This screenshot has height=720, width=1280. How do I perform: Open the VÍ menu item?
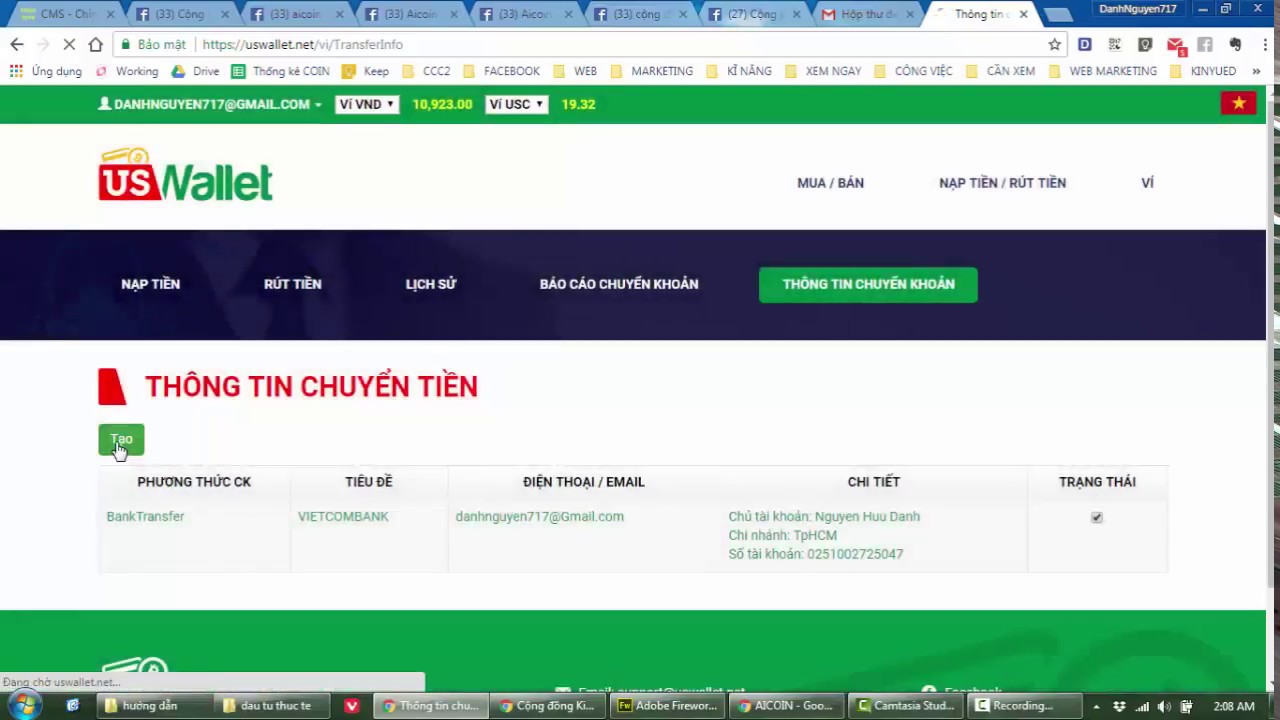(1147, 183)
